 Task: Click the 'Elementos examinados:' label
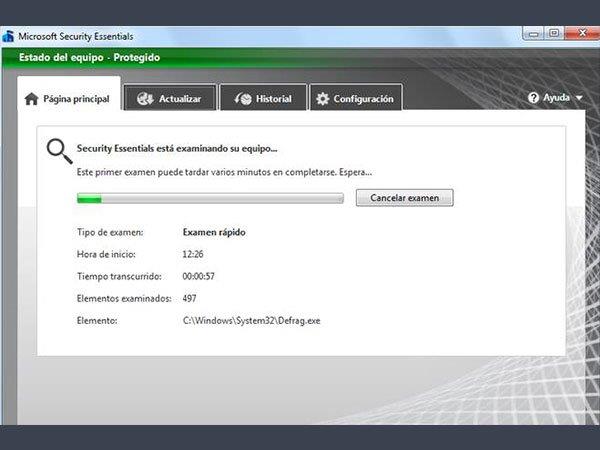[x=124, y=298]
